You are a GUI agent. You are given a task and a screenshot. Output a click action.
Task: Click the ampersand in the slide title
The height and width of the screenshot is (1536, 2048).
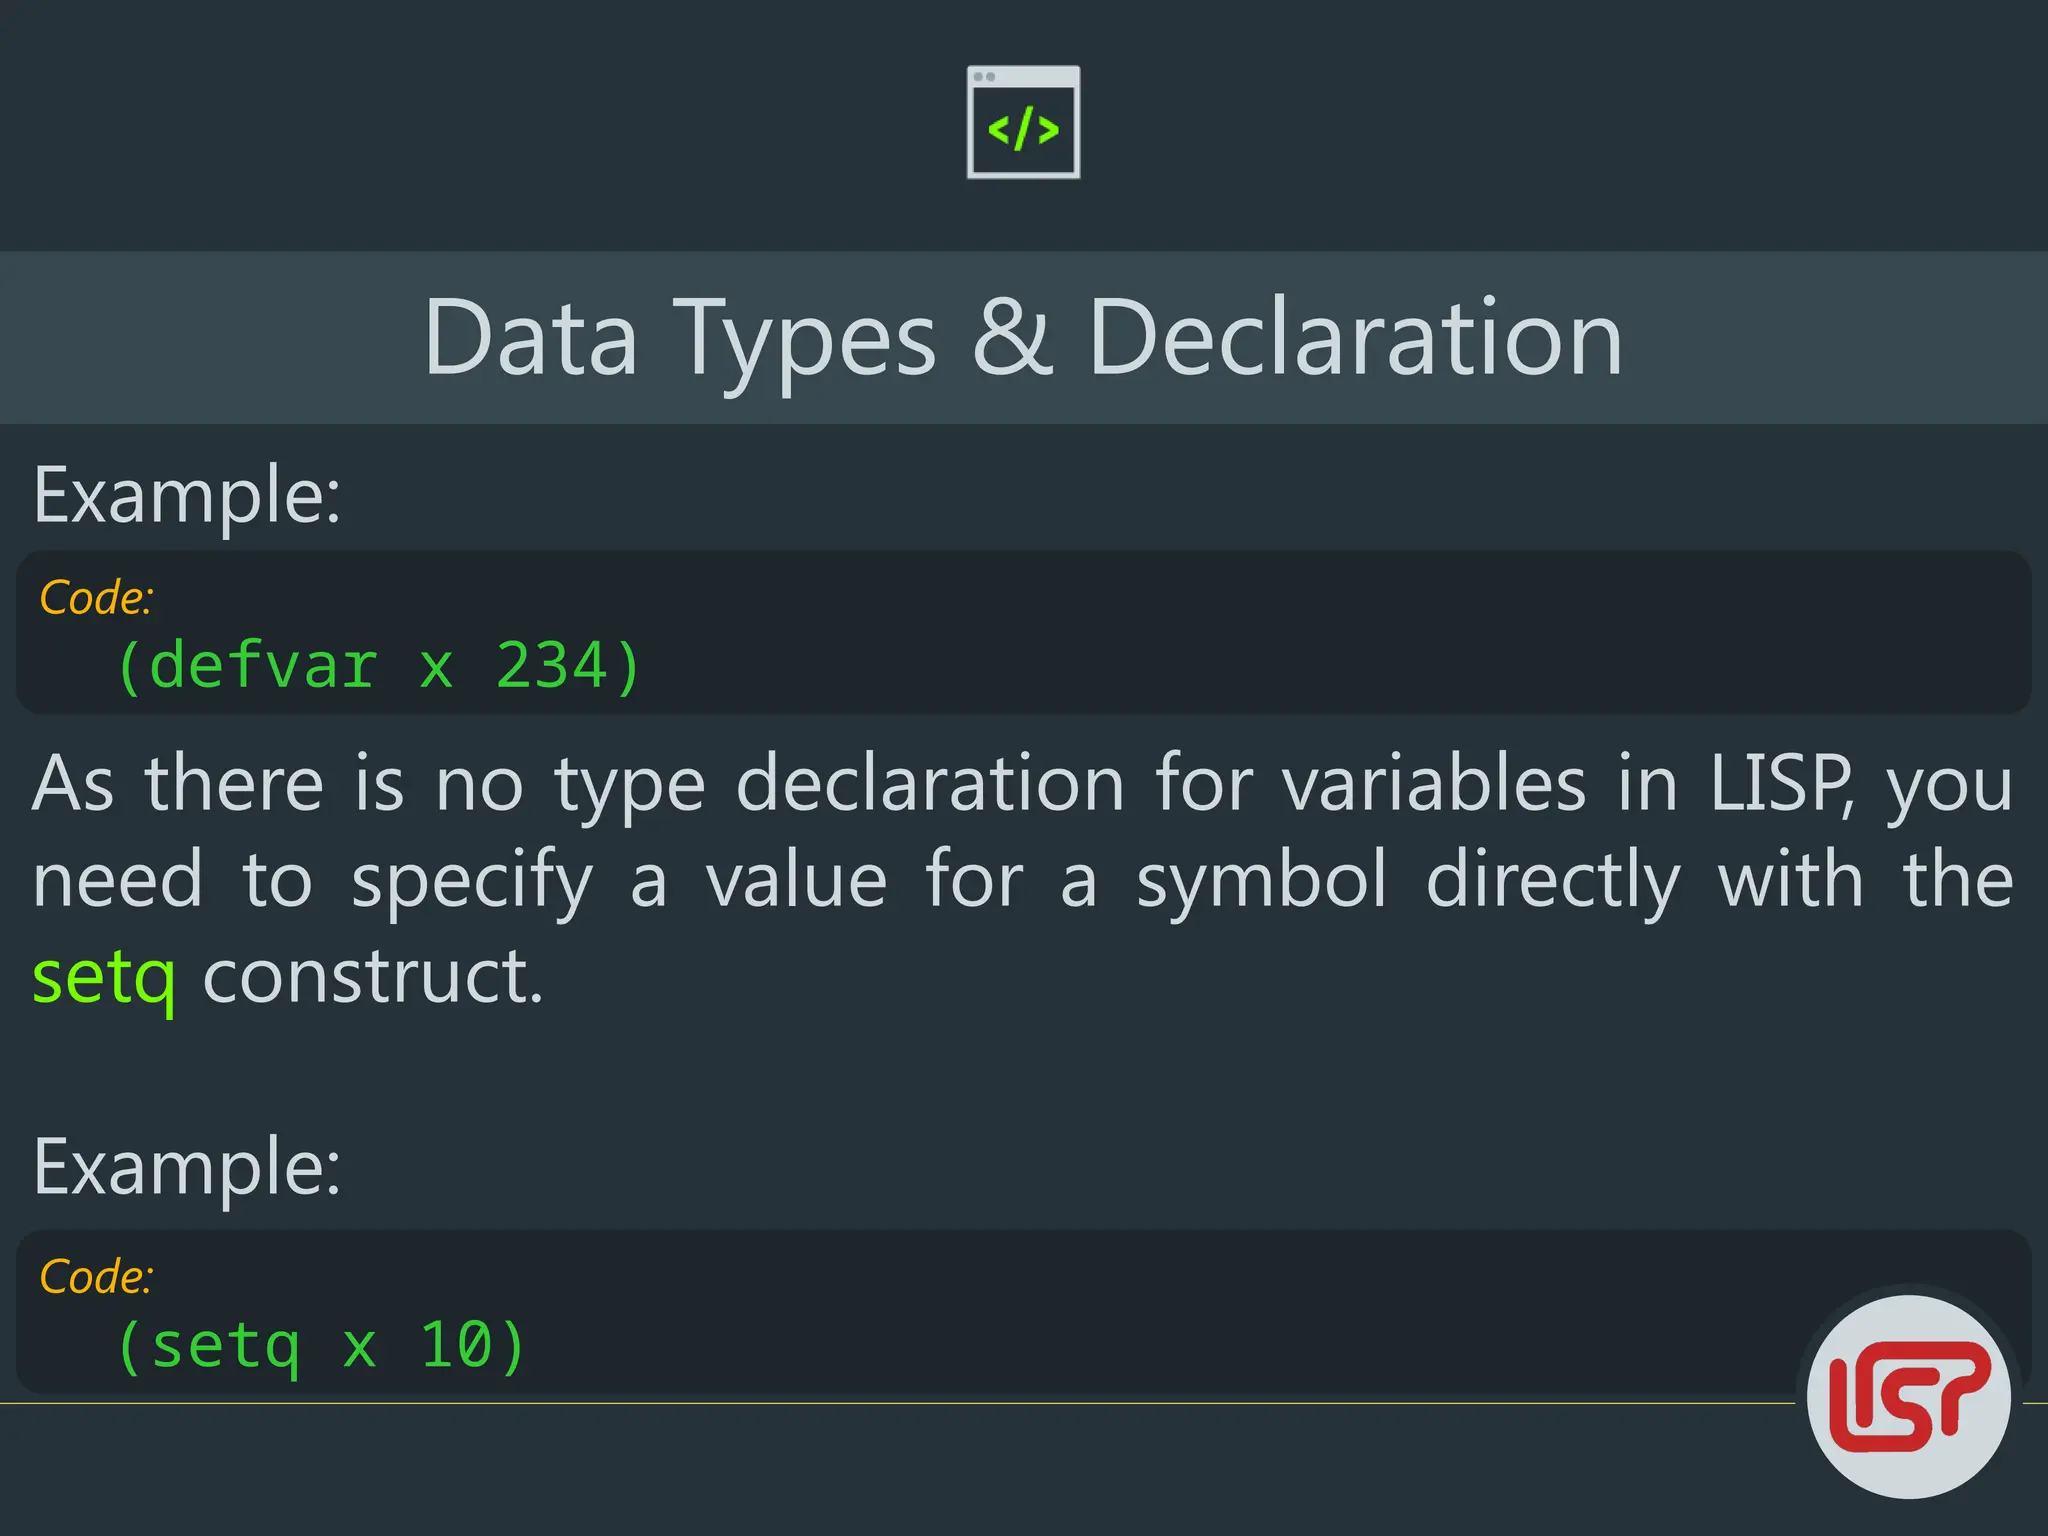pos(1012,336)
